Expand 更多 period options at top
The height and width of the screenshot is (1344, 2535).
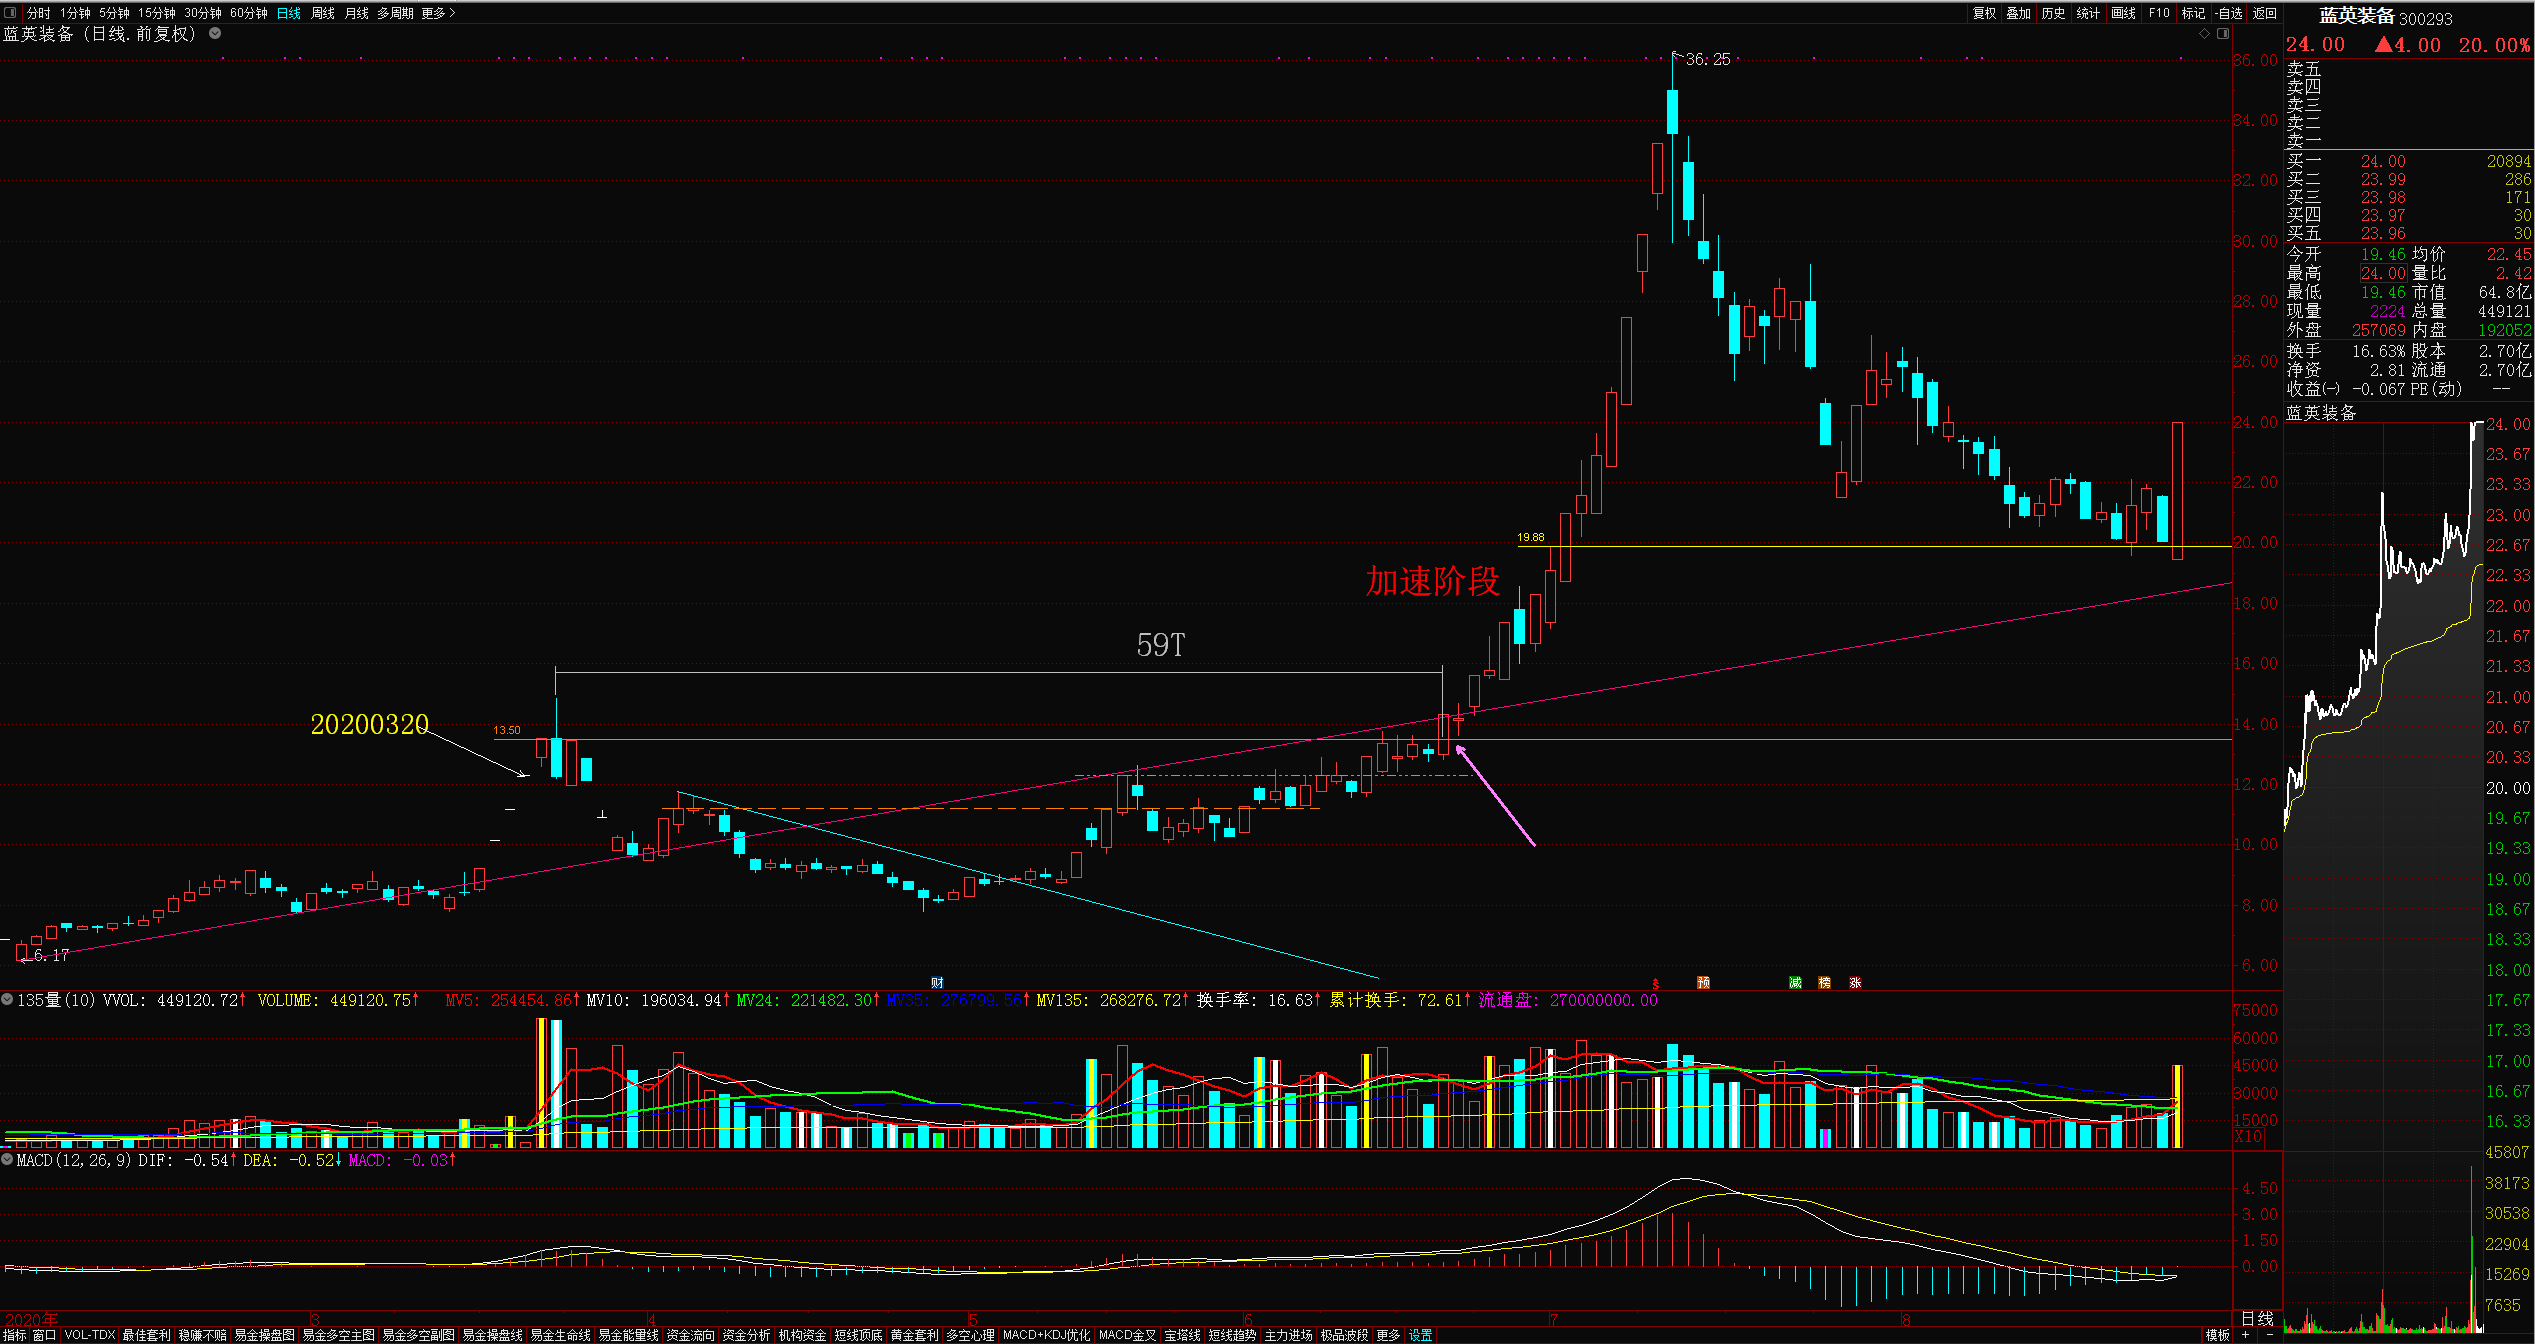coord(438,13)
